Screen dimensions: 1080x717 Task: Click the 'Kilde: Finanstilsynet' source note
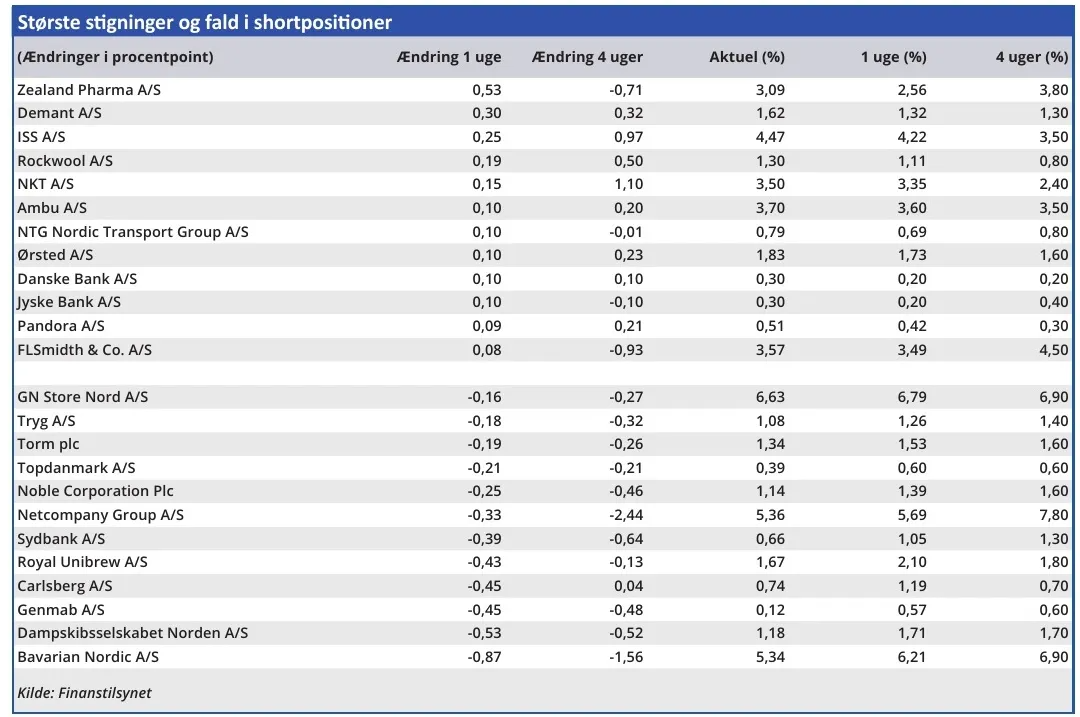pyautogui.click(x=85, y=692)
